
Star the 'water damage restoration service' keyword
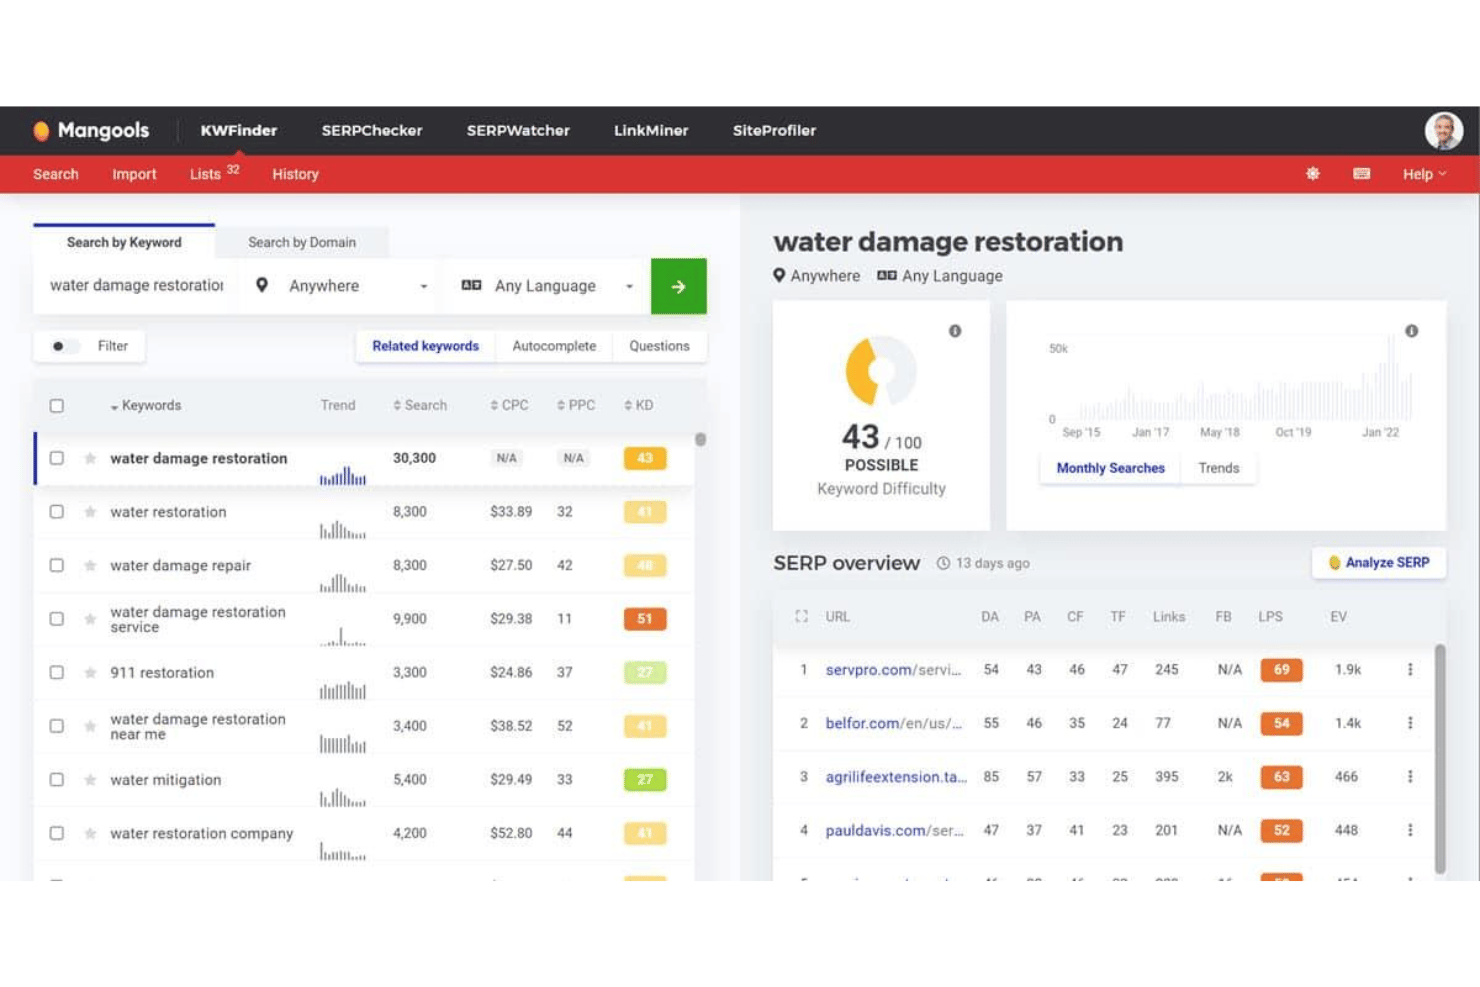90,619
